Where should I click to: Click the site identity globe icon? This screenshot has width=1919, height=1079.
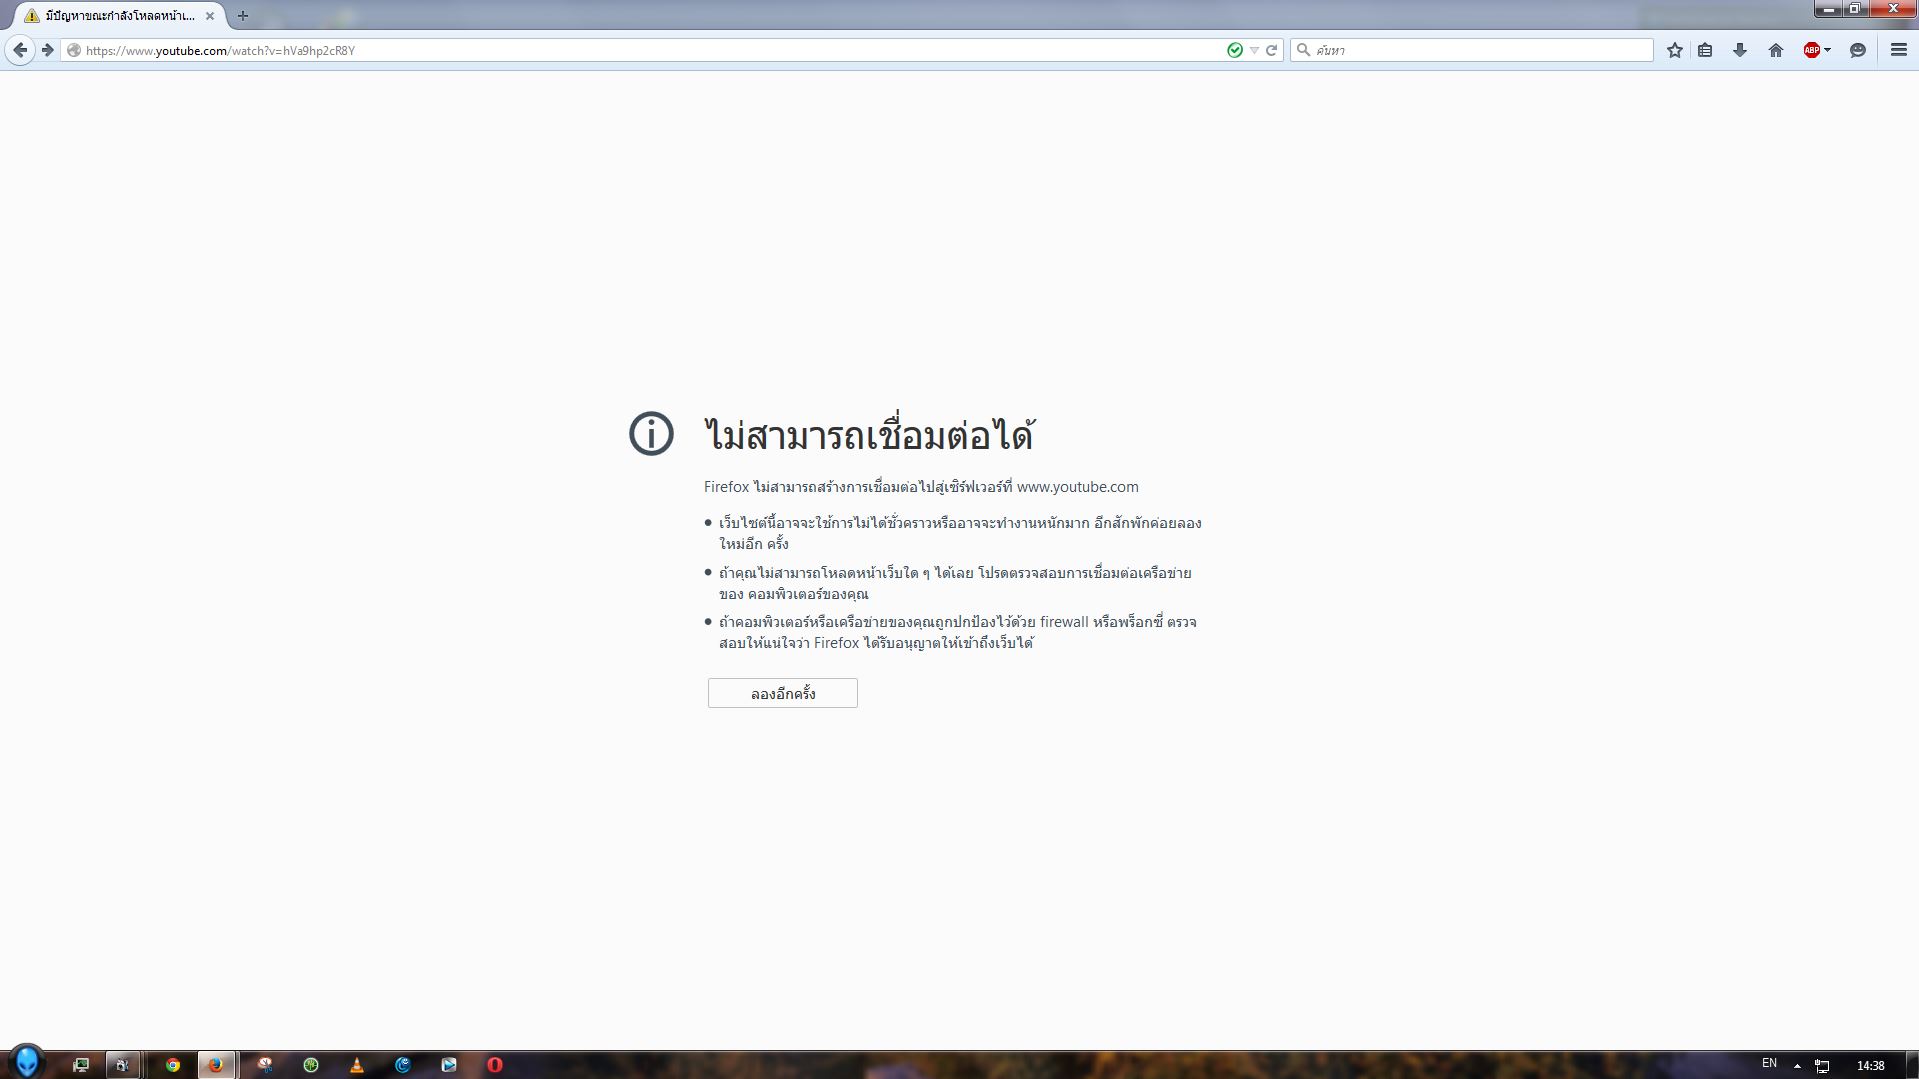73,50
